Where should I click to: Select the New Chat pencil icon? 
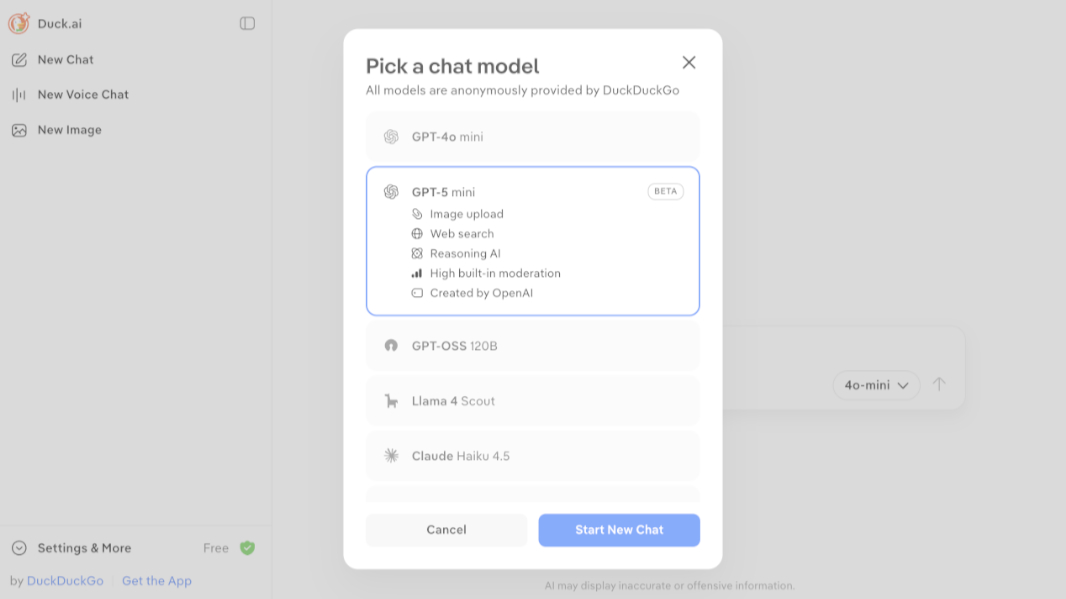[x=20, y=59]
